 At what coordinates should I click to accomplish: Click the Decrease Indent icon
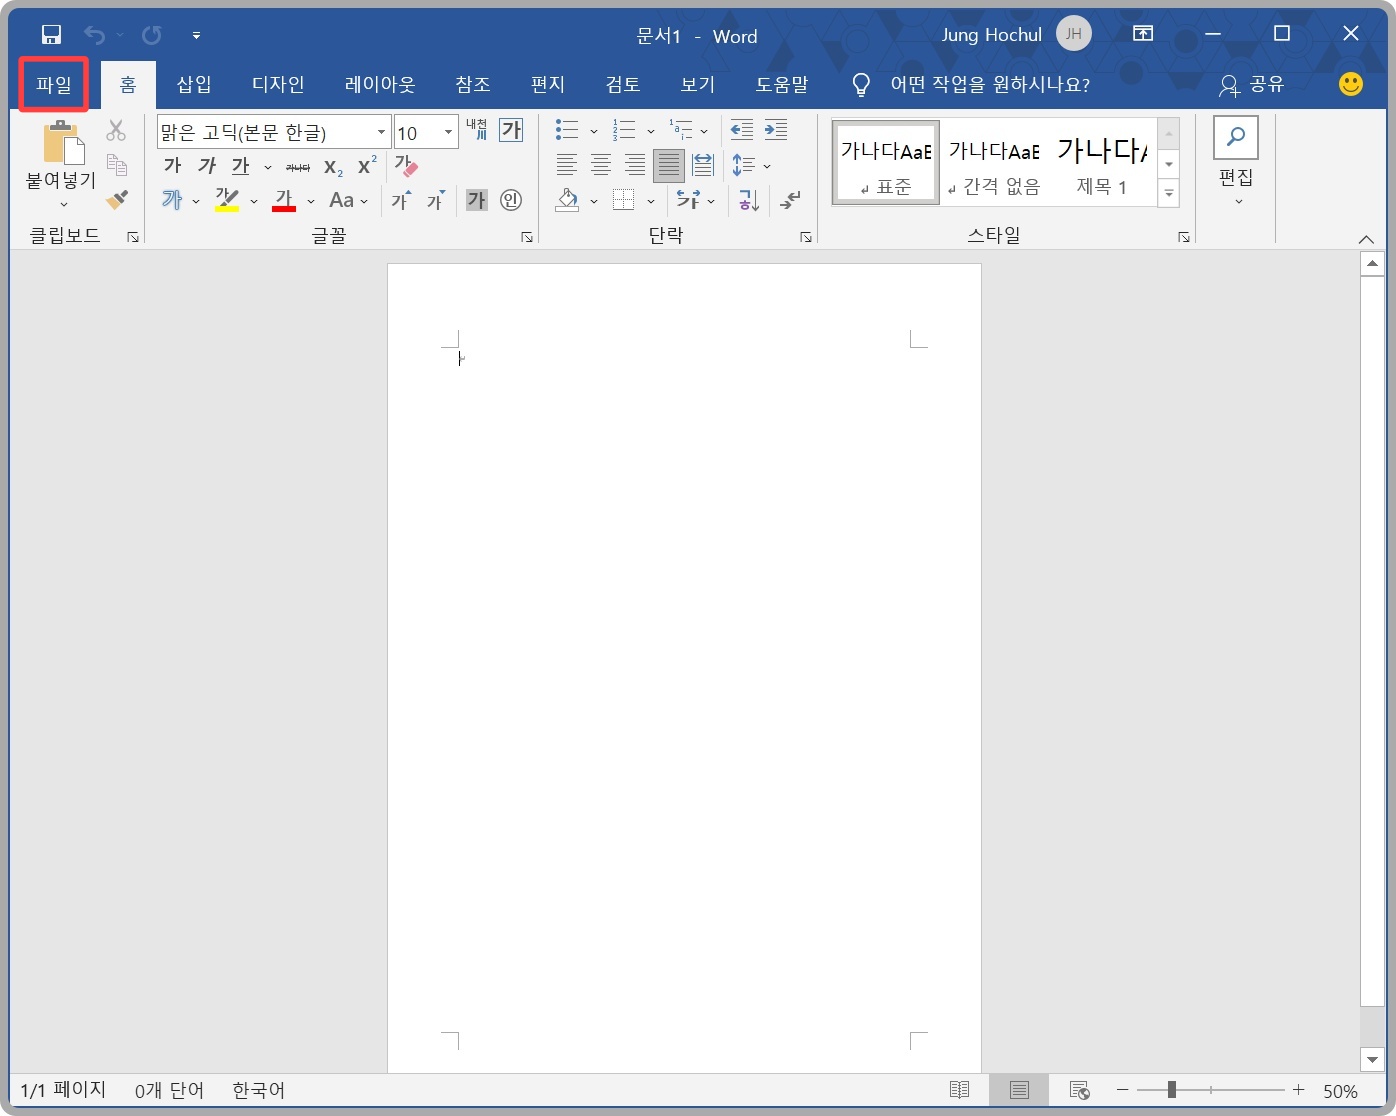(x=742, y=130)
